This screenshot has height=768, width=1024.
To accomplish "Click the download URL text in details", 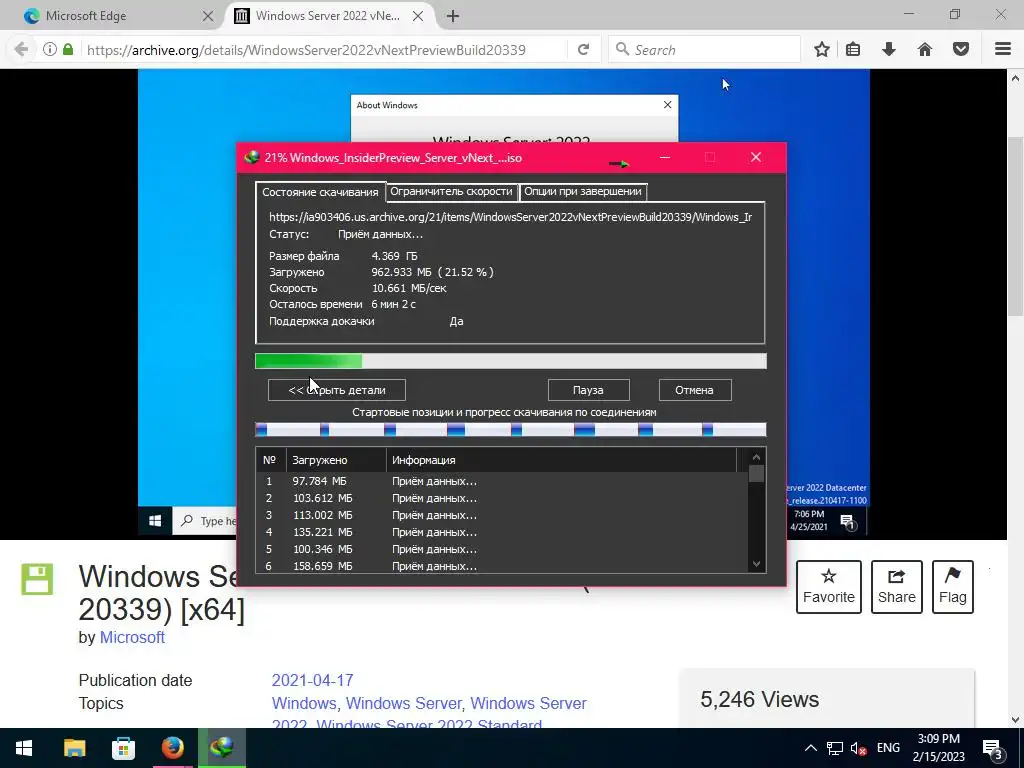I will coord(510,217).
